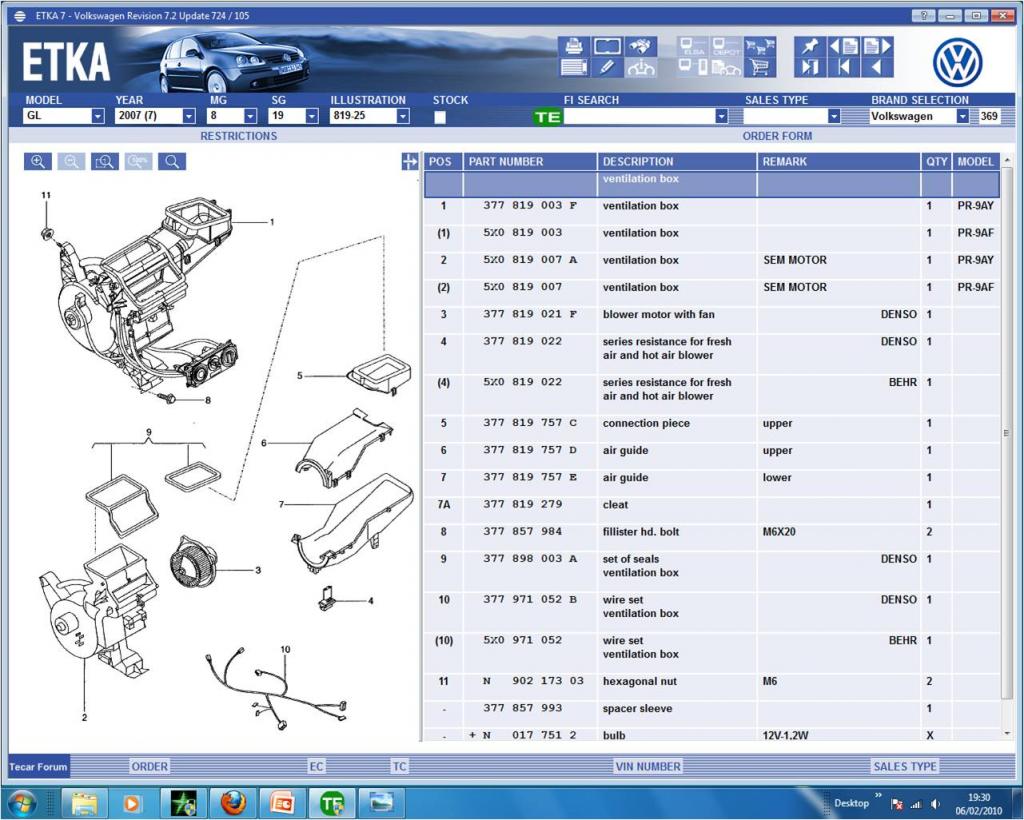Open Firefox from the taskbar
This screenshot has height=820, width=1024.
point(233,803)
